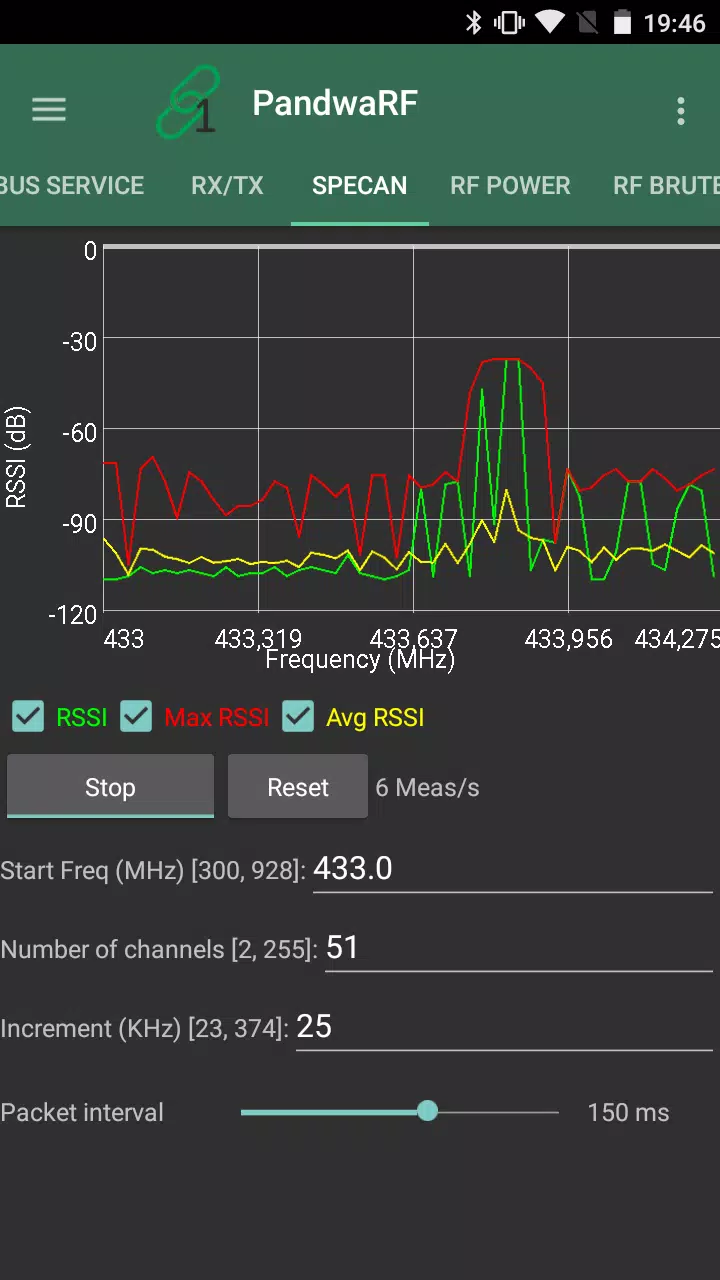This screenshot has width=720, height=1280.
Task: Disable the Avg RSSI checkbox
Action: point(298,716)
